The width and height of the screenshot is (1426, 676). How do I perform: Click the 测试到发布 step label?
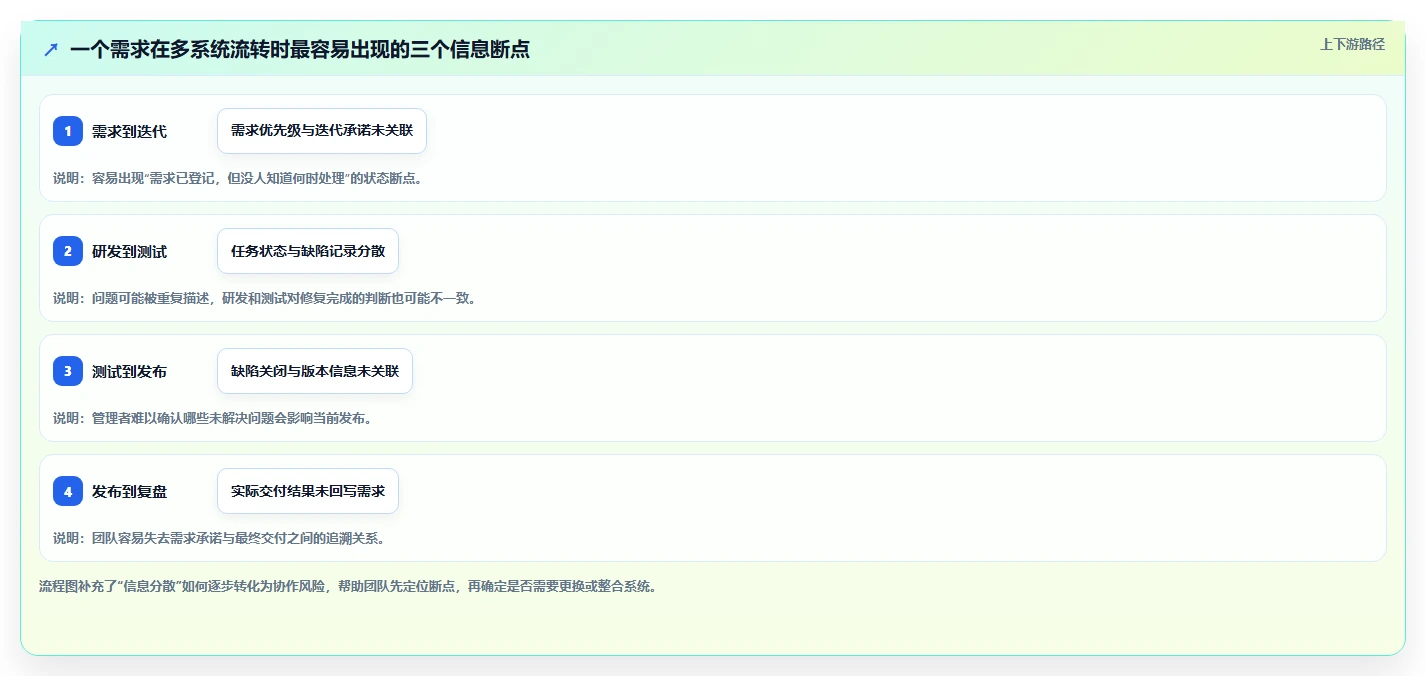(x=129, y=371)
